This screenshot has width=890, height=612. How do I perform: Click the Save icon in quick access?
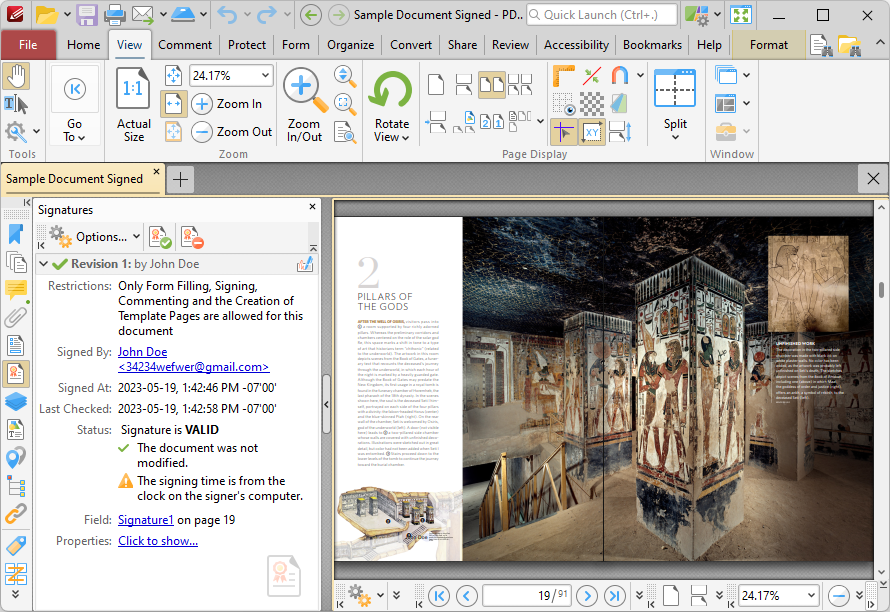pyautogui.click(x=86, y=15)
